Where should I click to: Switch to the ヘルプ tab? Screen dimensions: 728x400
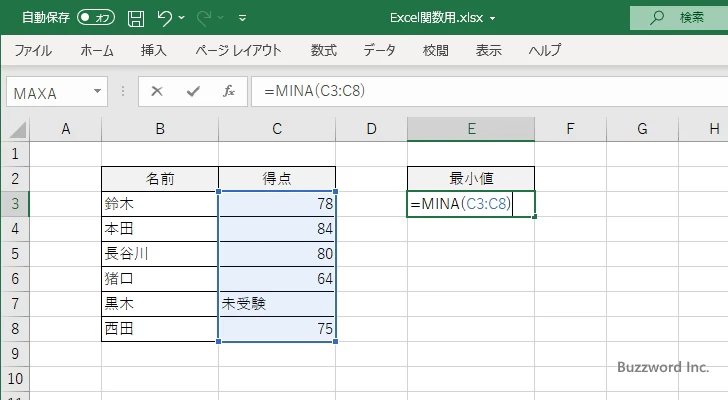545,50
